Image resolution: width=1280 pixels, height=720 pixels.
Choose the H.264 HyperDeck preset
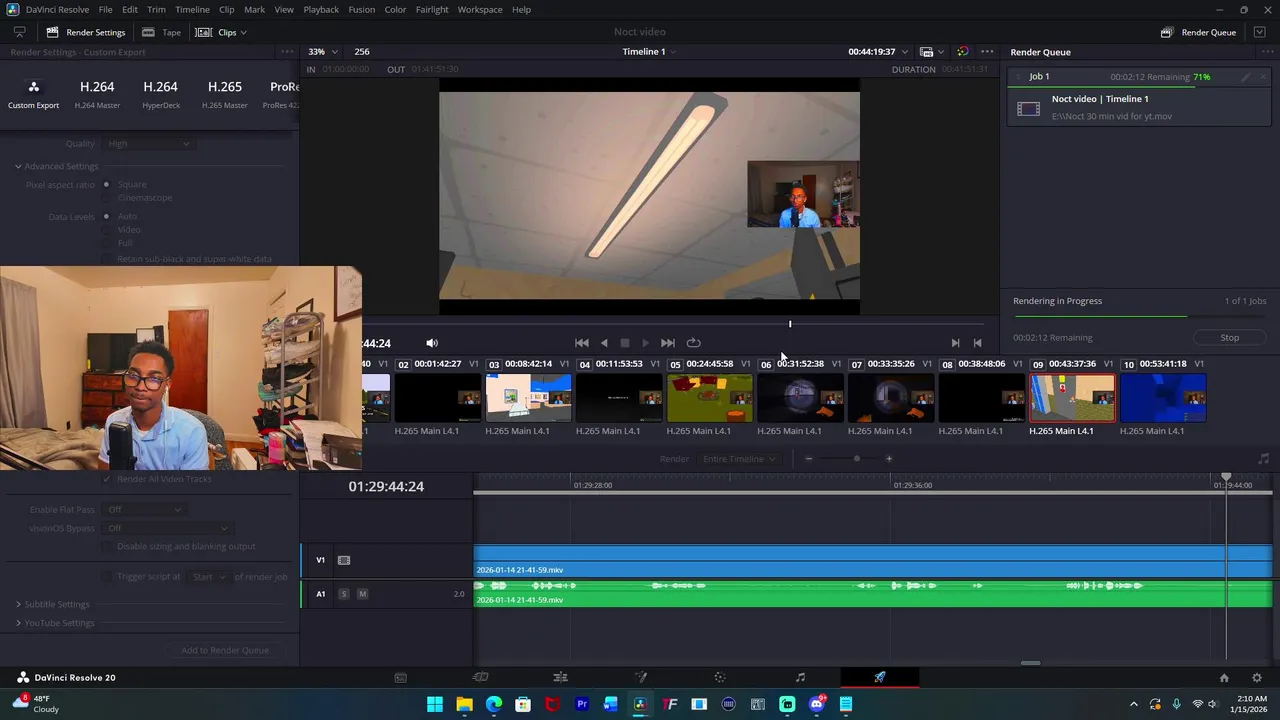click(161, 94)
